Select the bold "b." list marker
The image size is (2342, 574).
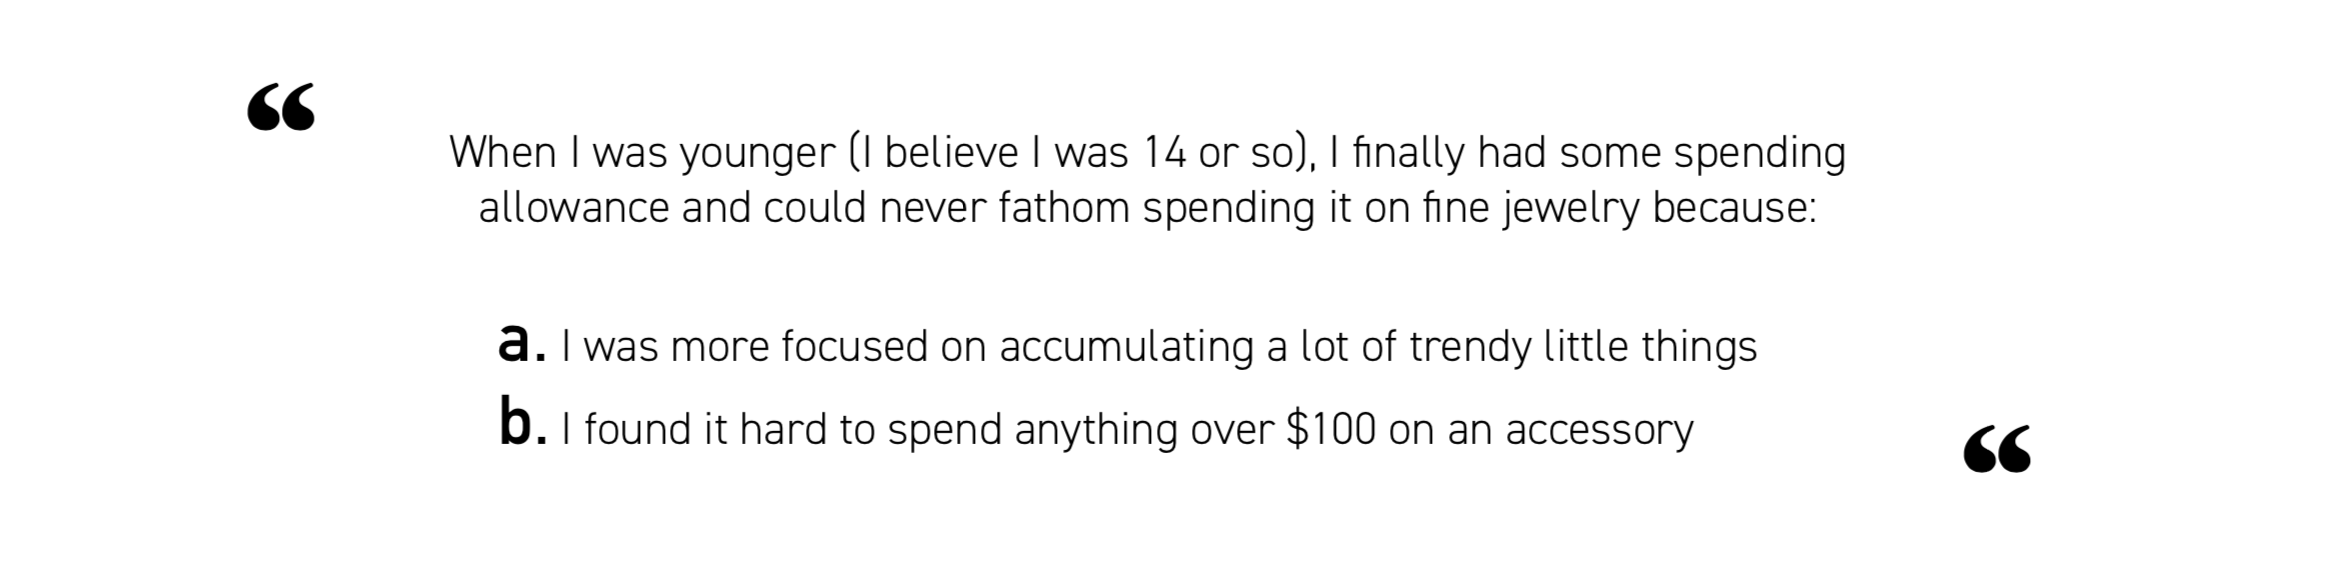522,425
